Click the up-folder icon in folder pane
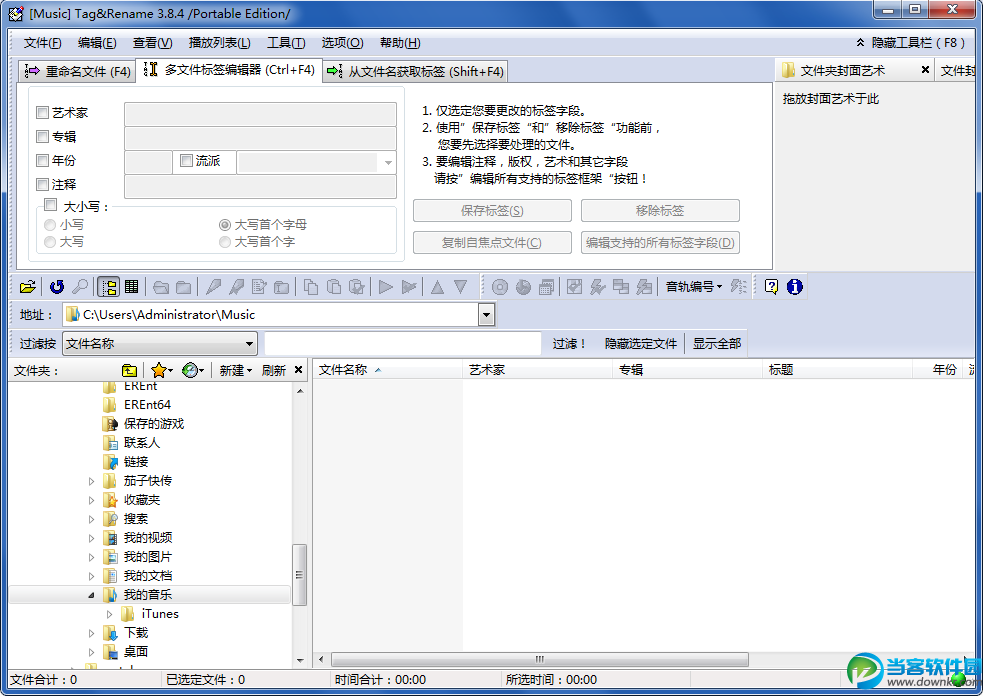This screenshot has height=696, width=983. pyautogui.click(x=129, y=371)
